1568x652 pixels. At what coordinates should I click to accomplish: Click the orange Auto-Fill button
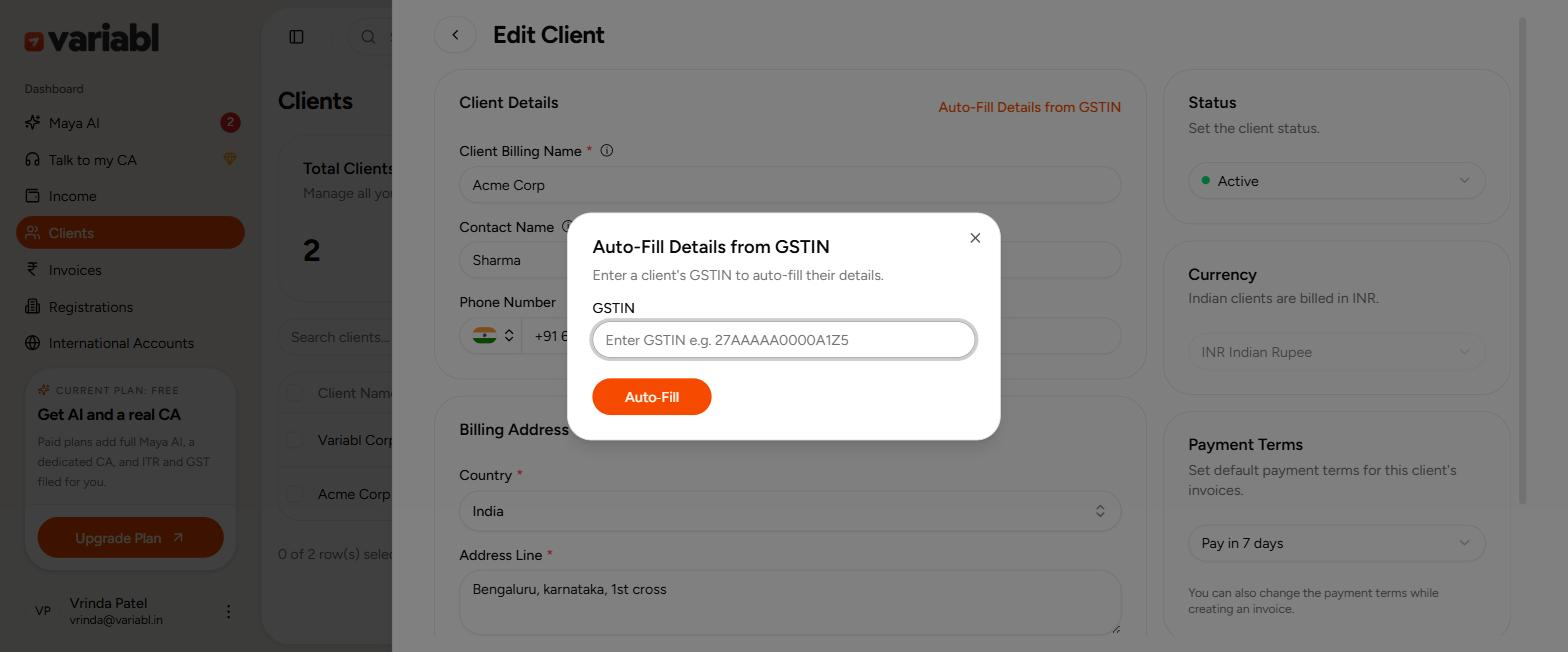[652, 397]
